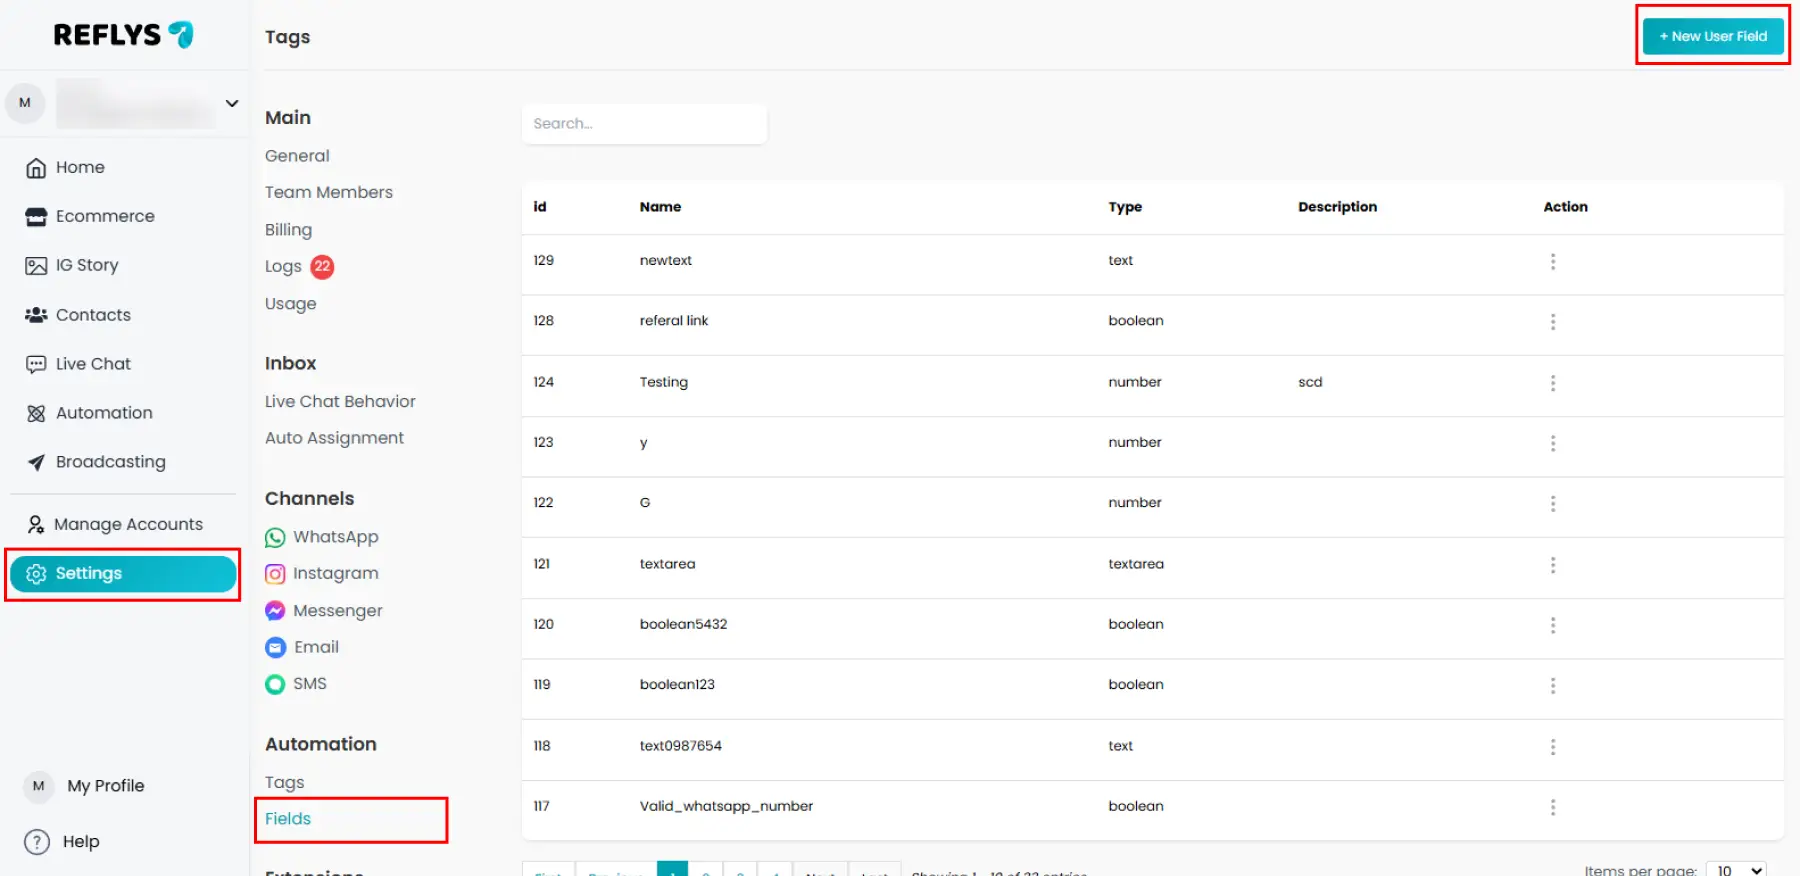Image resolution: width=1800 pixels, height=876 pixels.
Task: Open Contacts using the people icon
Action: (36, 315)
